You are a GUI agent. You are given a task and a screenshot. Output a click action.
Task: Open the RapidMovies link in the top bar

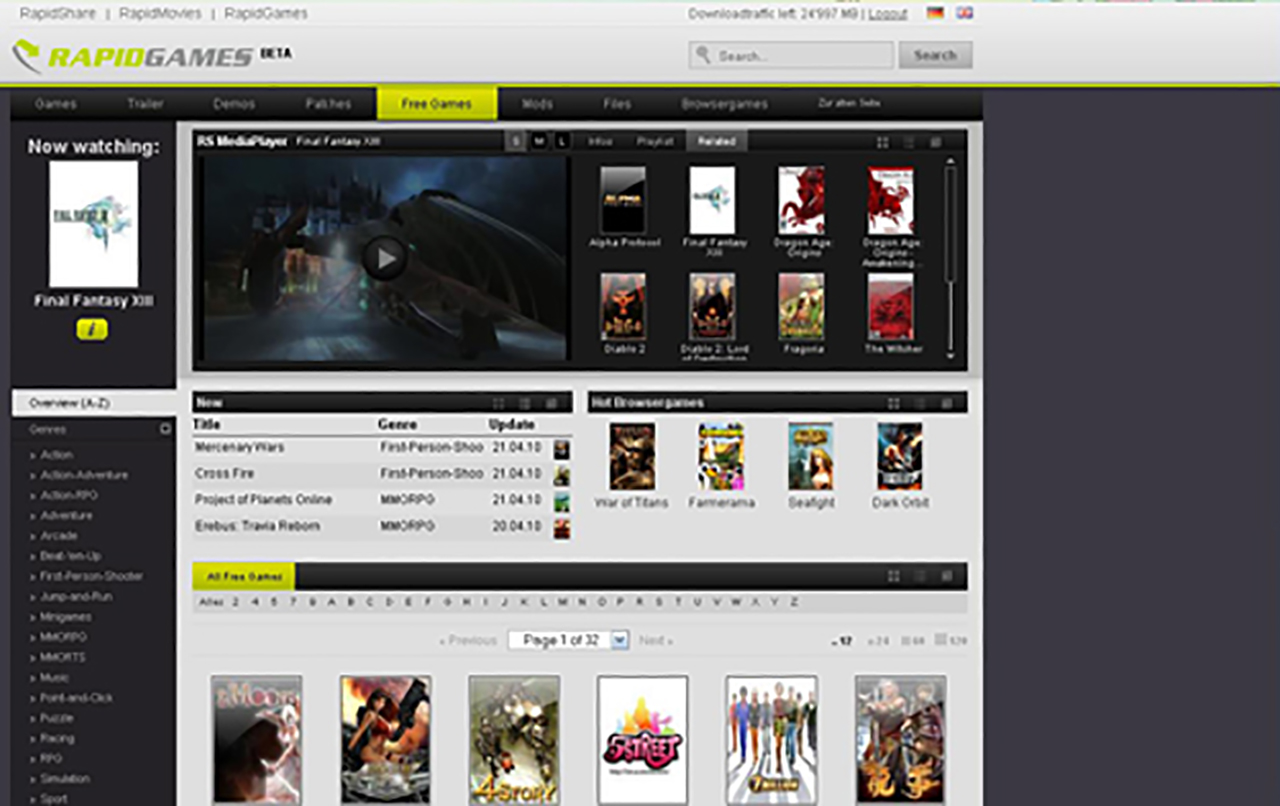coord(160,14)
